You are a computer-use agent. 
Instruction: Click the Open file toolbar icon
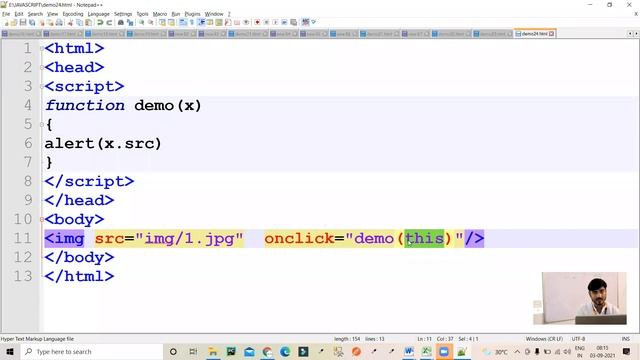pos(14,22)
